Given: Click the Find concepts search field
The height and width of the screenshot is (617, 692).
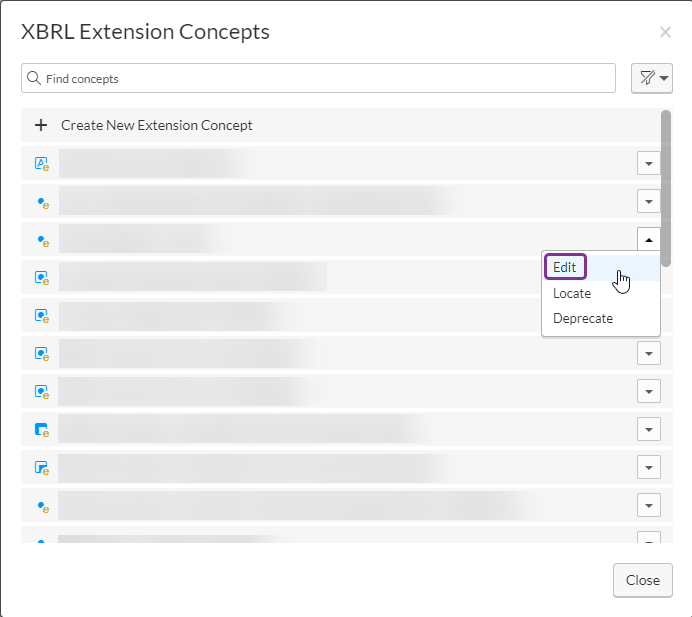Looking at the screenshot, I should tap(320, 78).
